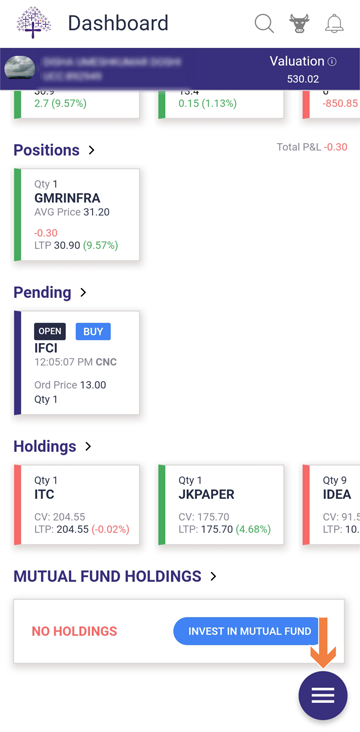Expand the Mutual Fund Holdings chevron

pyautogui.click(x=213, y=577)
